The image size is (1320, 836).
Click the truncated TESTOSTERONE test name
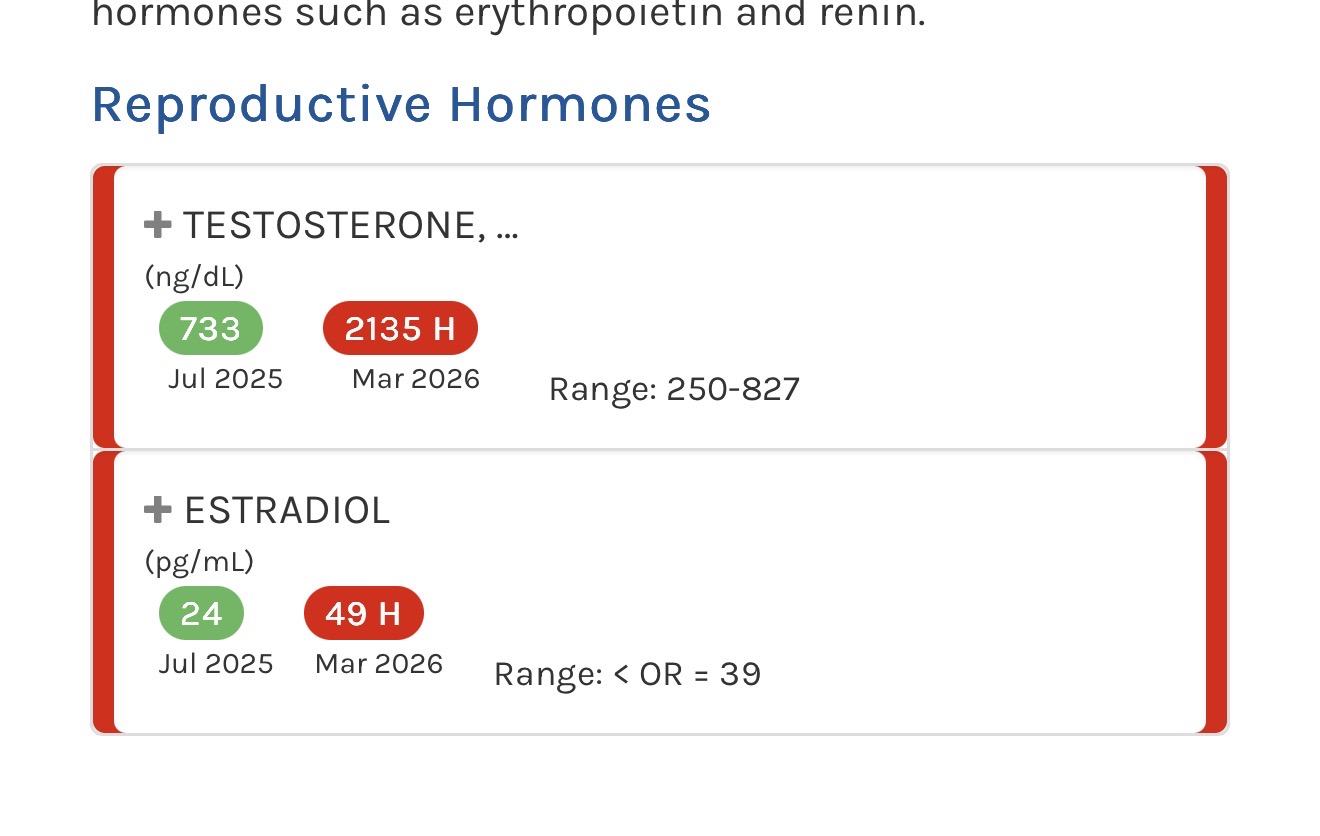(x=350, y=226)
